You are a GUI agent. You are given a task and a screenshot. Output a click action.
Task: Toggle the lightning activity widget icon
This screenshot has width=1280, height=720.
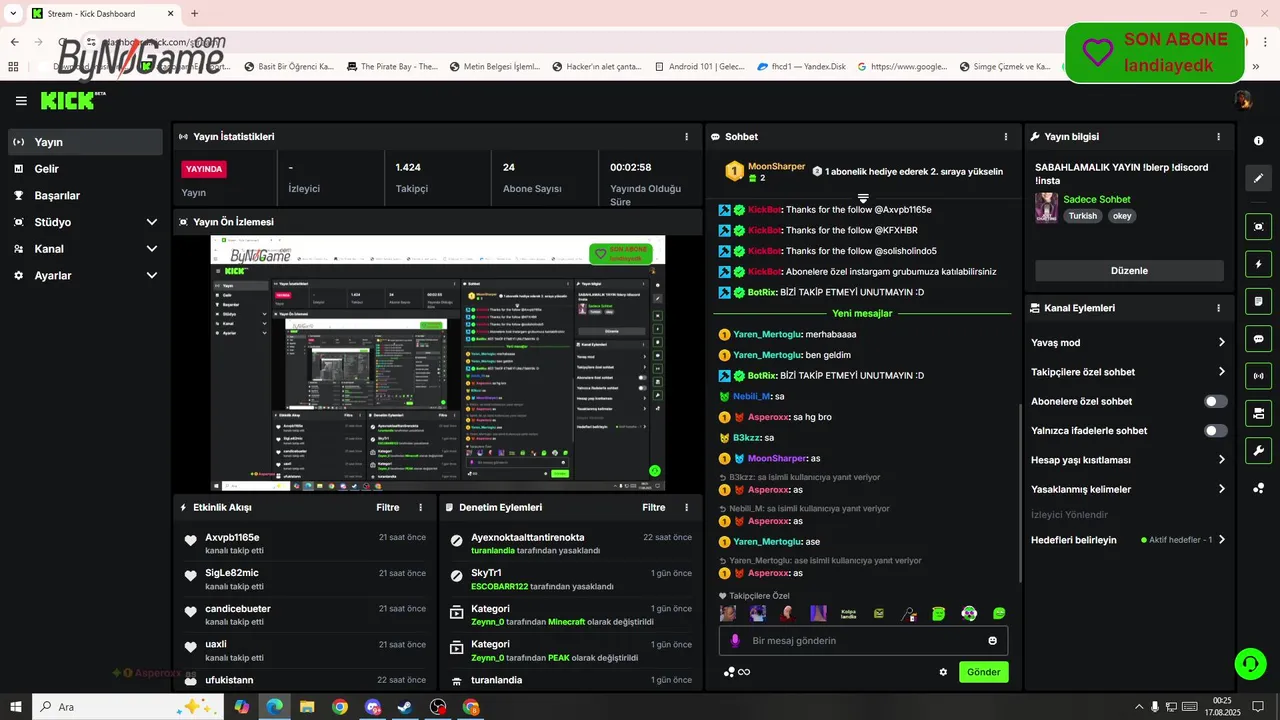pyautogui.click(x=1259, y=264)
